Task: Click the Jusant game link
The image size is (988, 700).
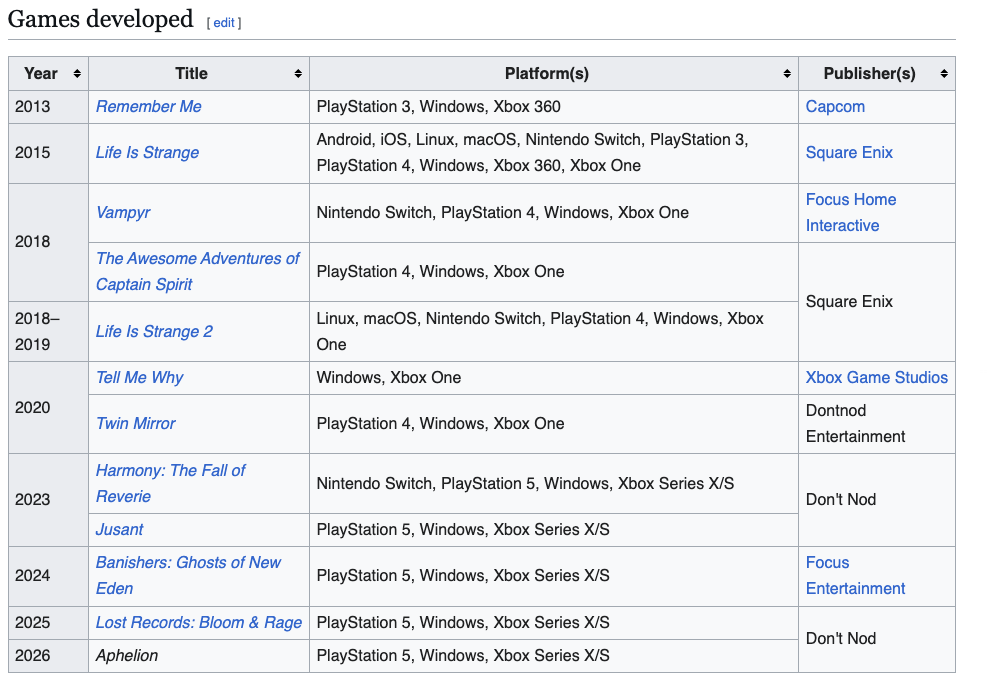Action: click(x=119, y=530)
